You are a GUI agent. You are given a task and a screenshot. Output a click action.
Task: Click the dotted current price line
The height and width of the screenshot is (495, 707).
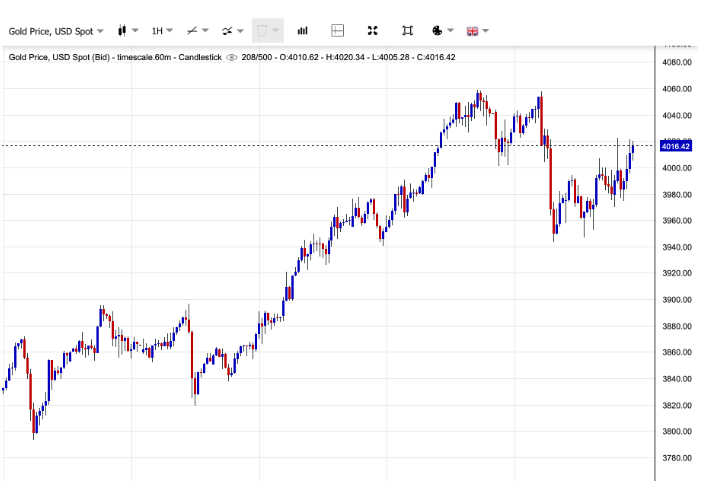coord(300,146)
